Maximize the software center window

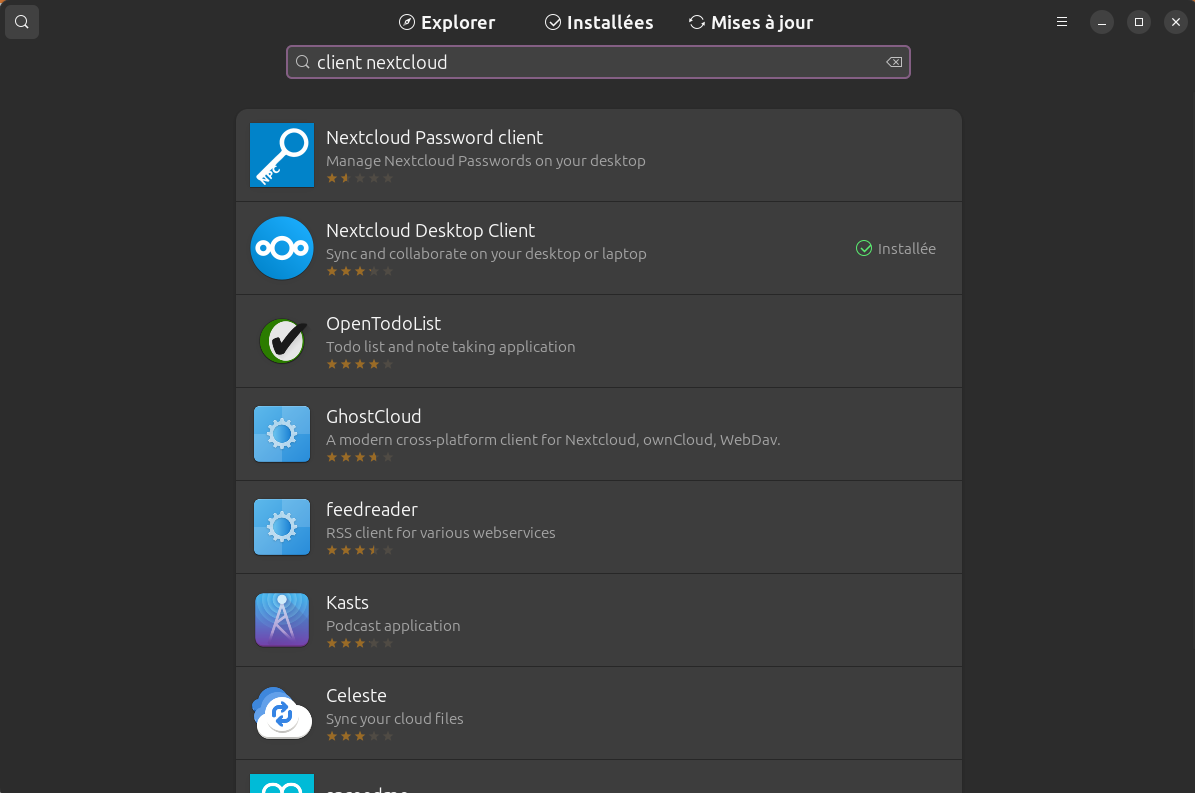tap(1139, 22)
